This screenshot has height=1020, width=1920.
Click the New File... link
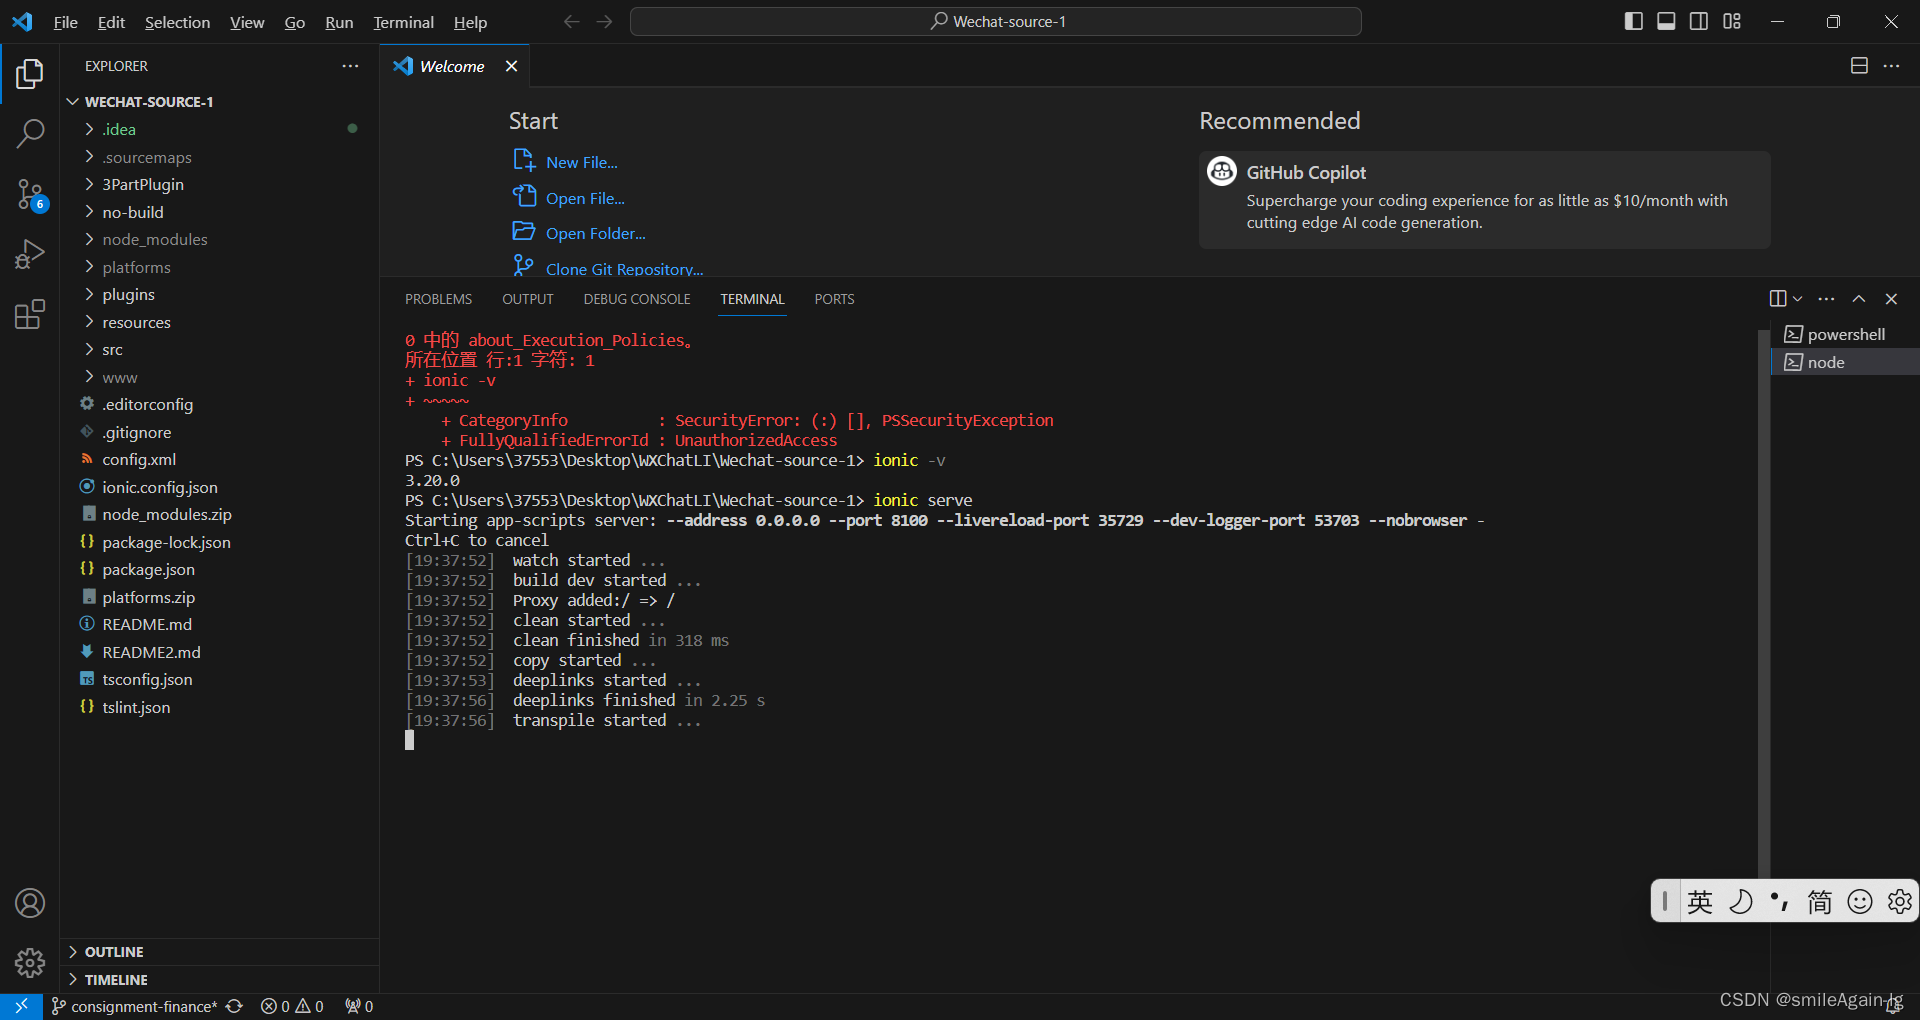tap(581, 162)
